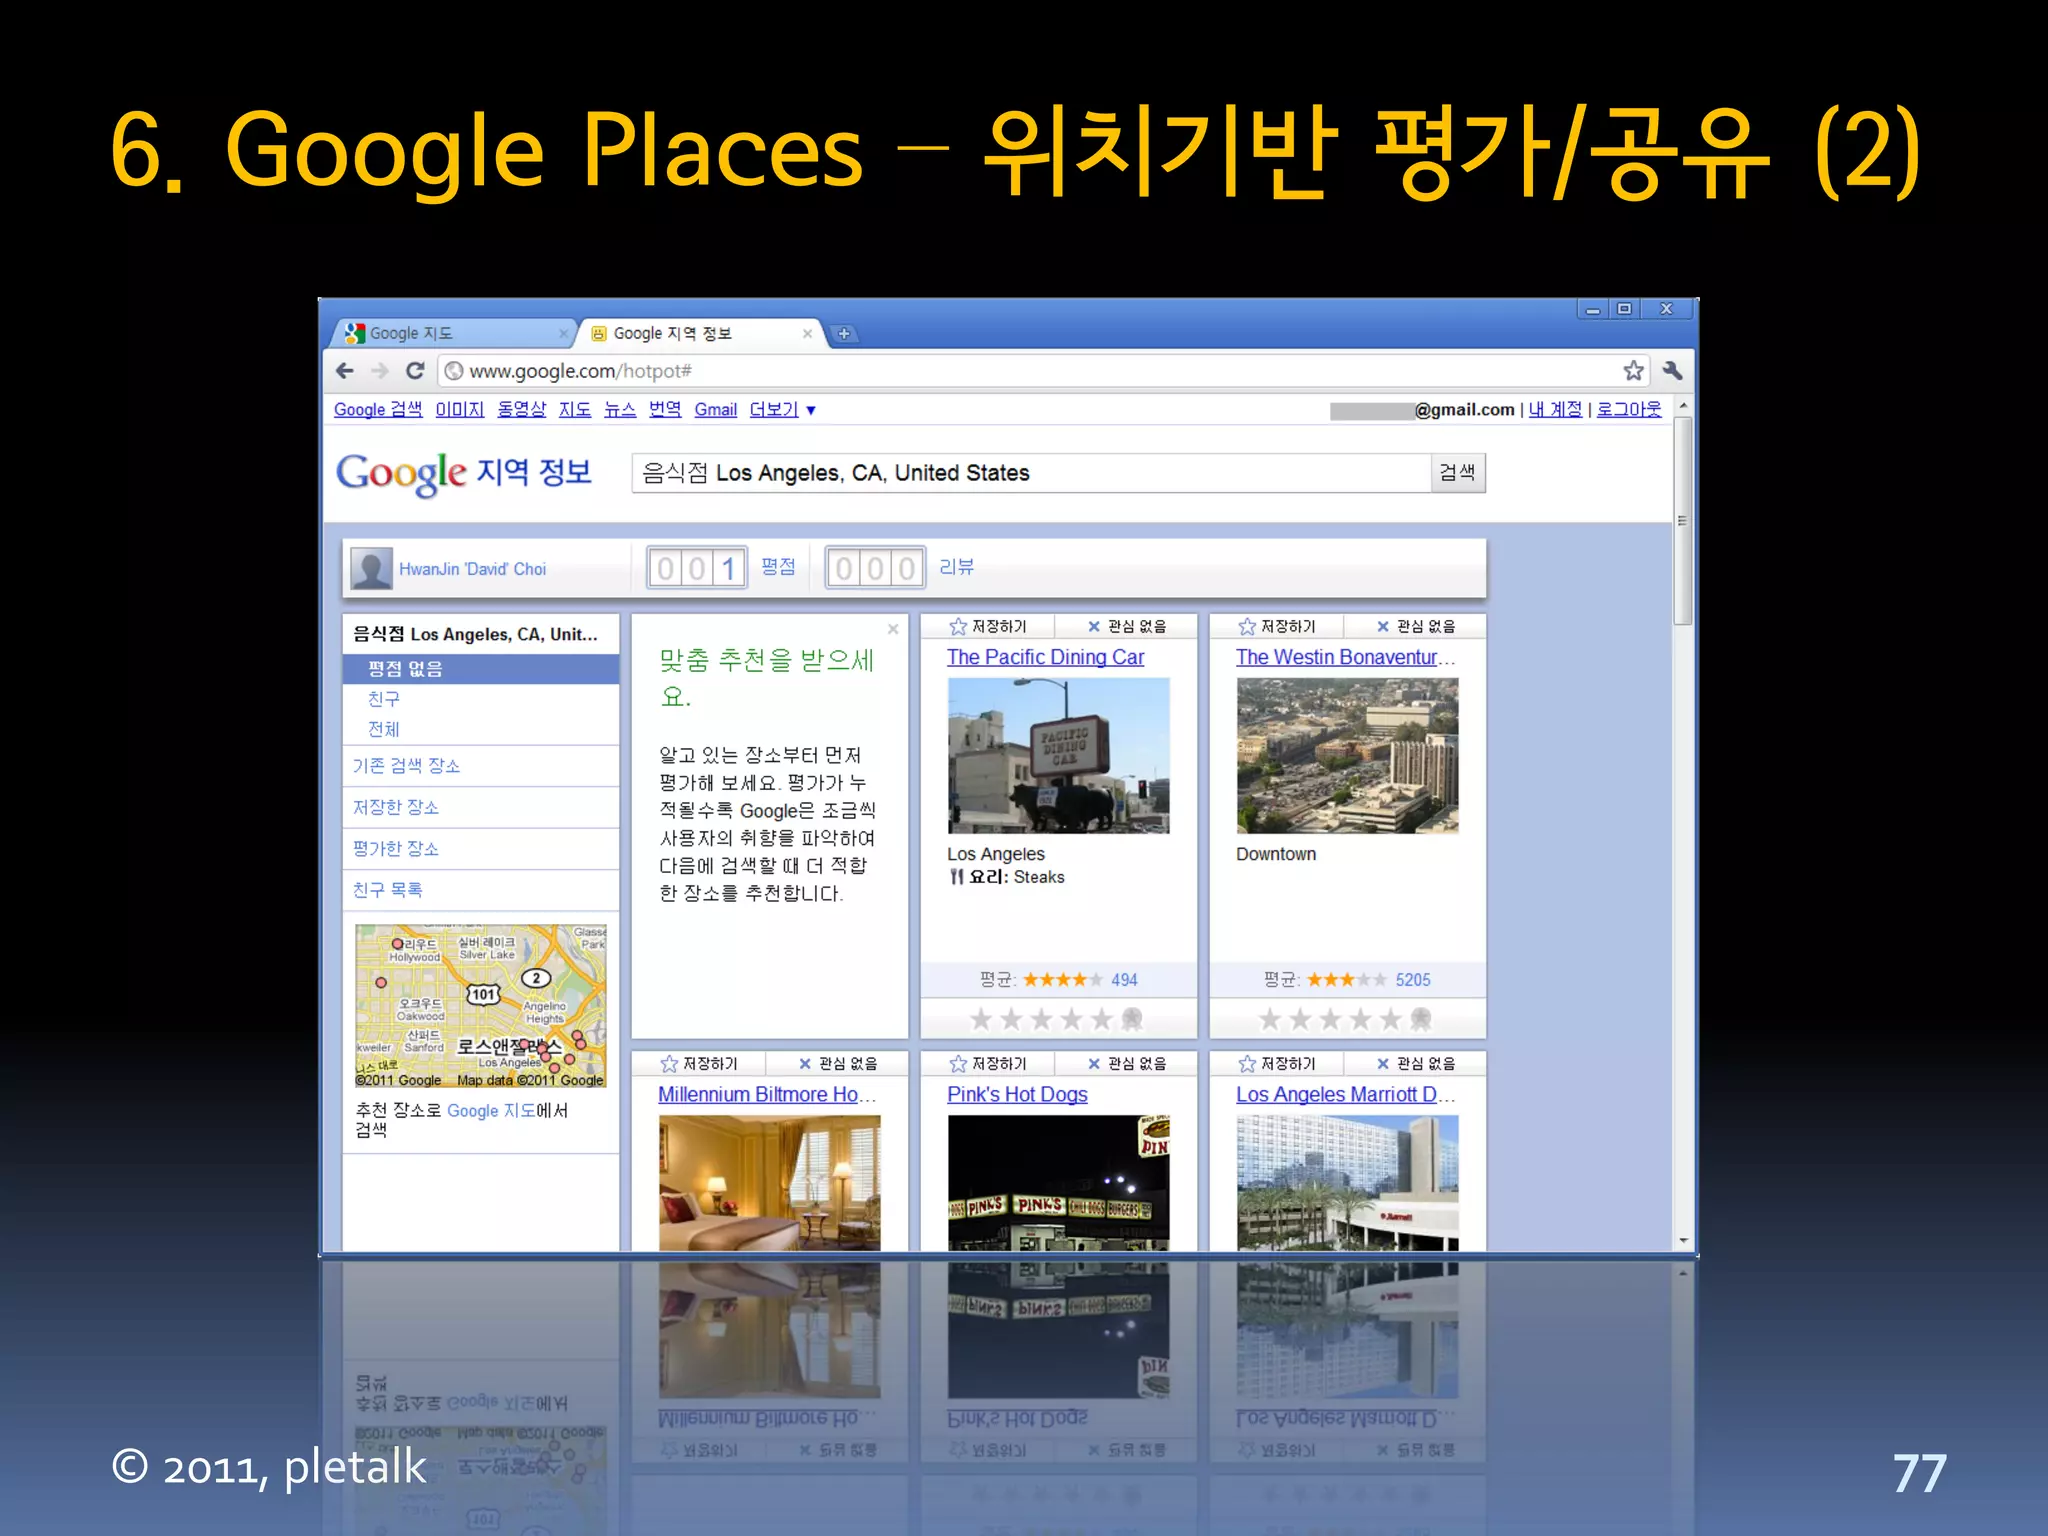The width and height of the screenshot is (2048, 1536).
Task: Select the 전체 filter
Action: tap(384, 729)
